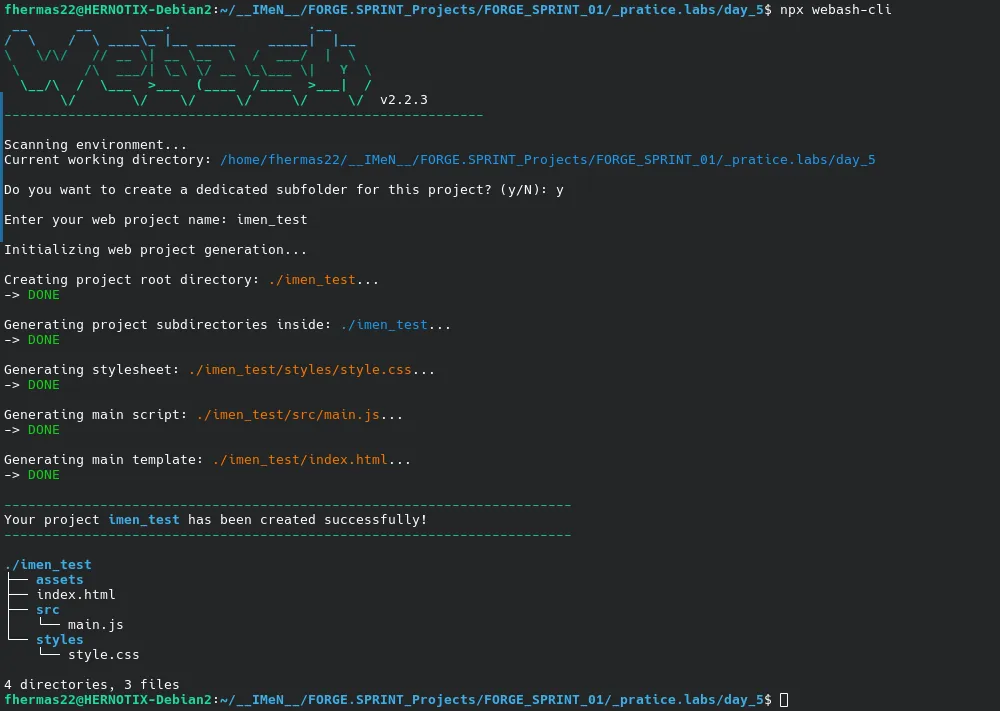Image resolution: width=1000 pixels, height=711 pixels.
Task: Click the webash ASCII art logo
Action: pos(188,66)
